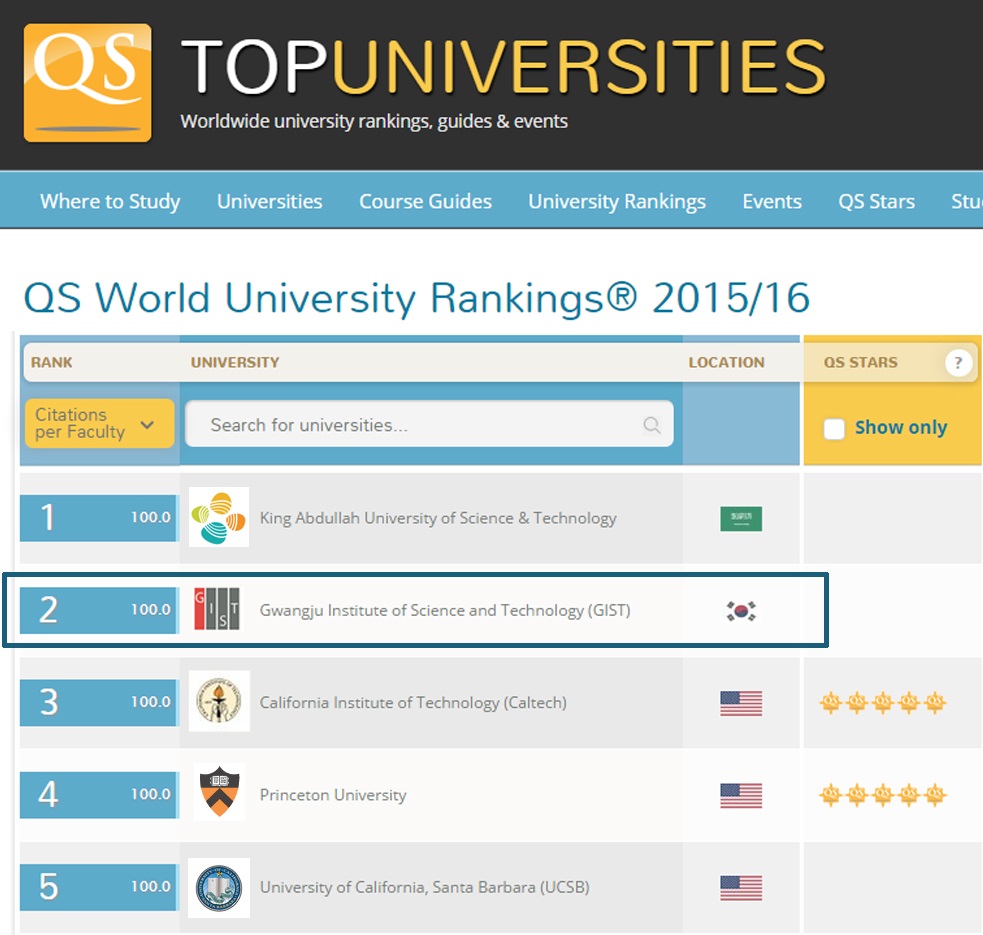
Task: Click the UCSB seal logo
Action: pos(219,887)
